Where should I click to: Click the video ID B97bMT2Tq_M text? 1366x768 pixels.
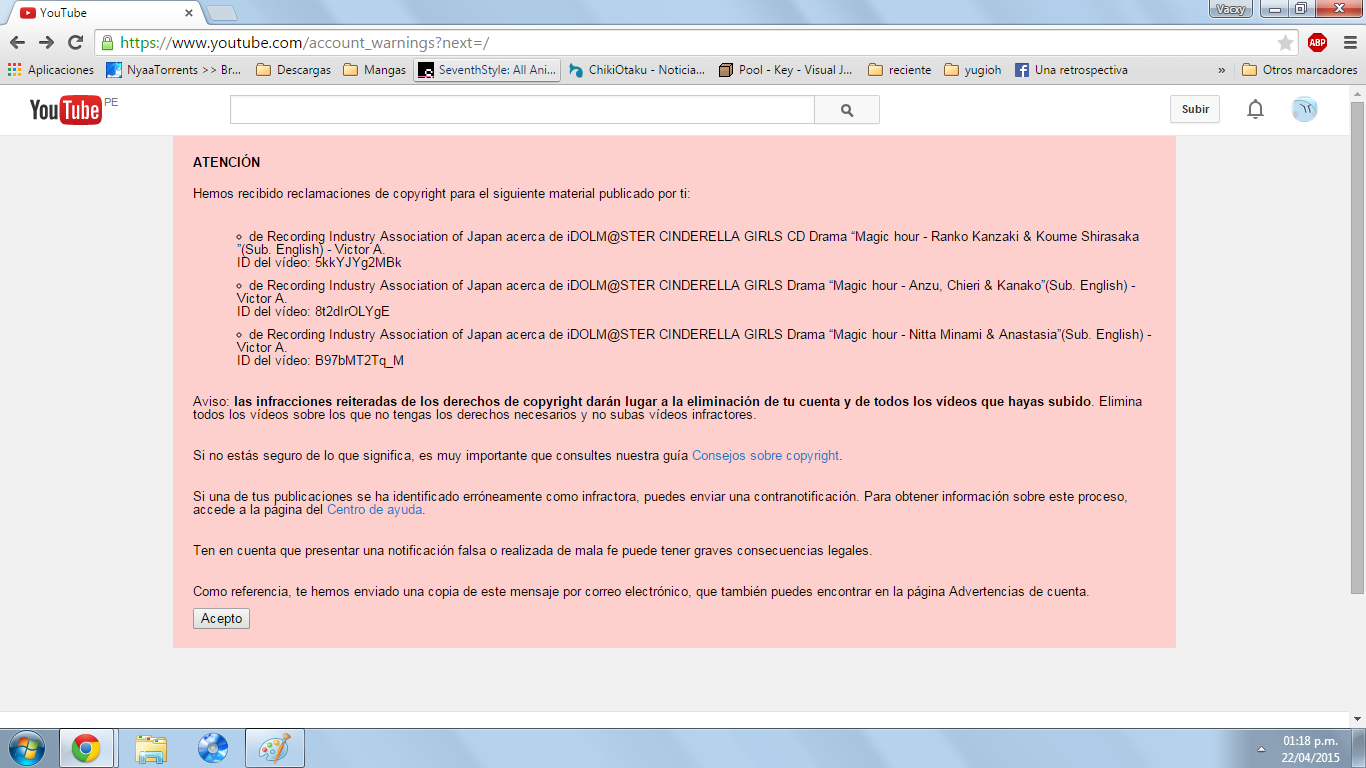tap(360, 360)
